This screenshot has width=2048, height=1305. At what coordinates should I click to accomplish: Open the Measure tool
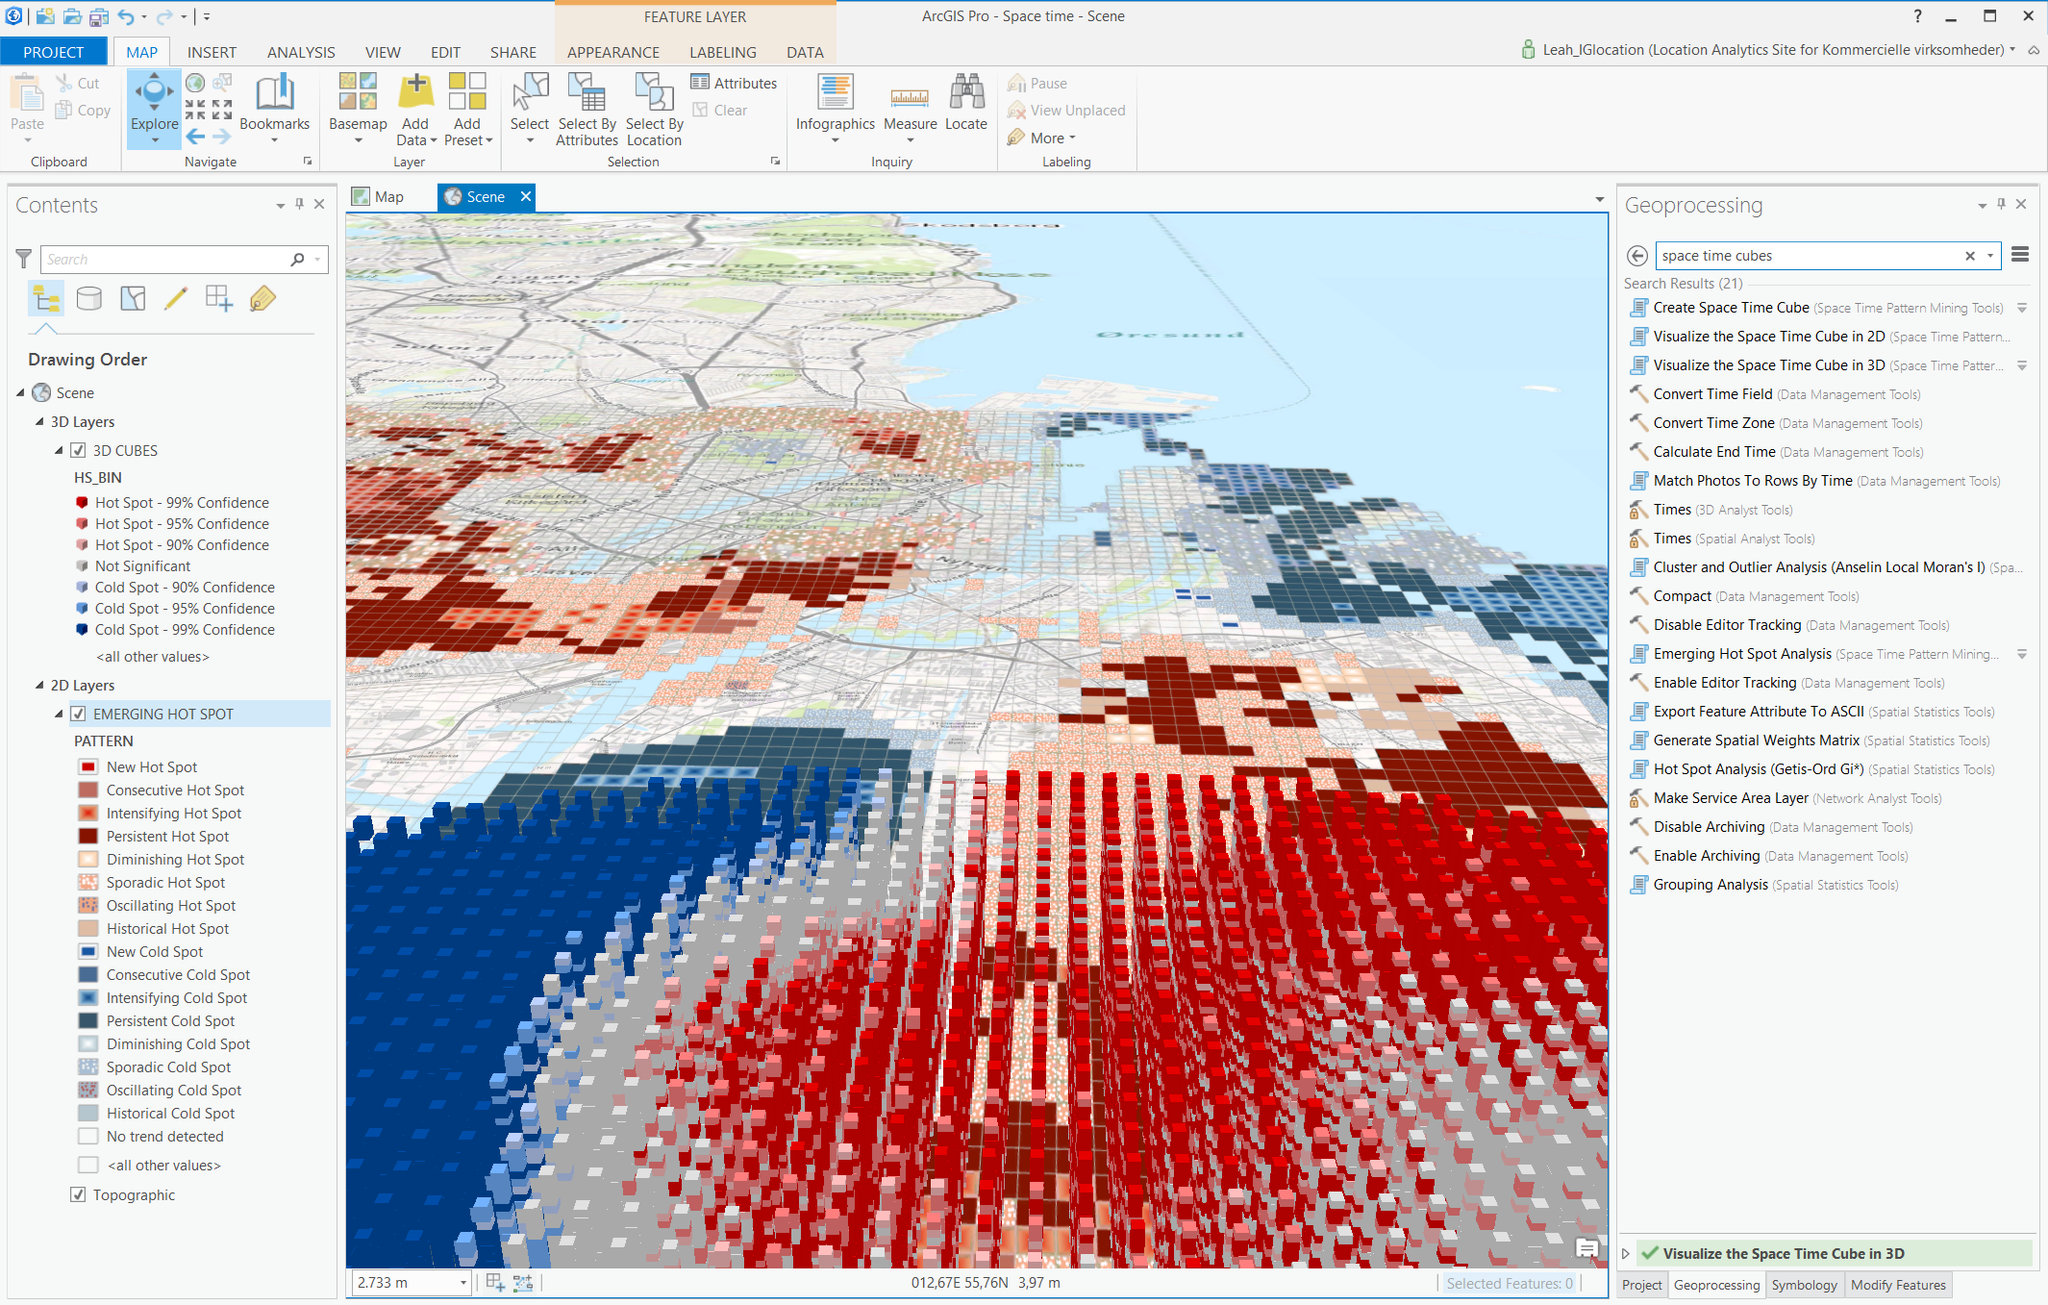point(908,108)
